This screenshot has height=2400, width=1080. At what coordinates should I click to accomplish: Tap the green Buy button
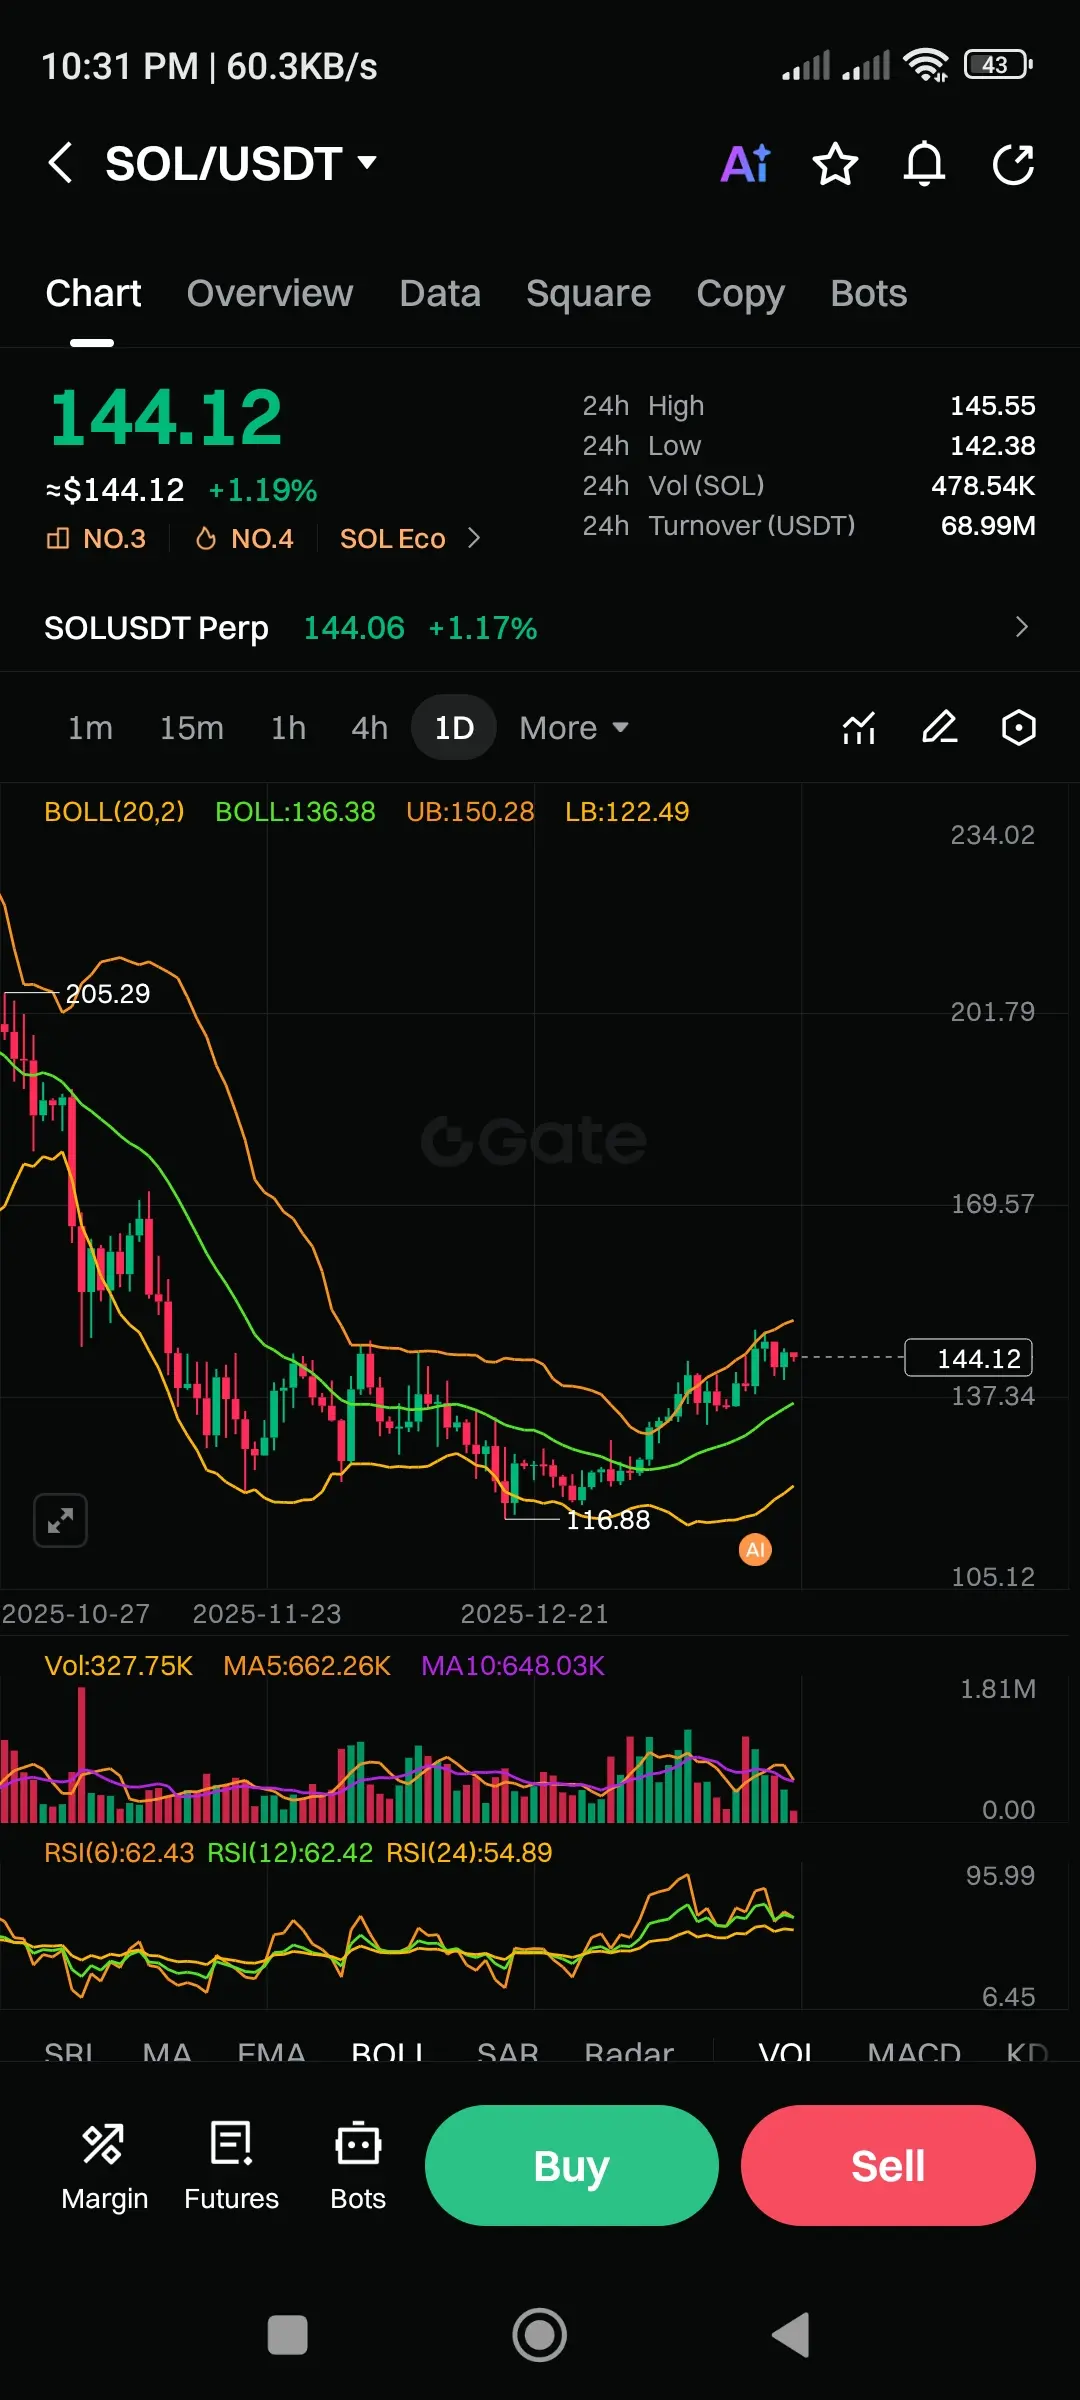pyautogui.click(x=572, y=2165)
